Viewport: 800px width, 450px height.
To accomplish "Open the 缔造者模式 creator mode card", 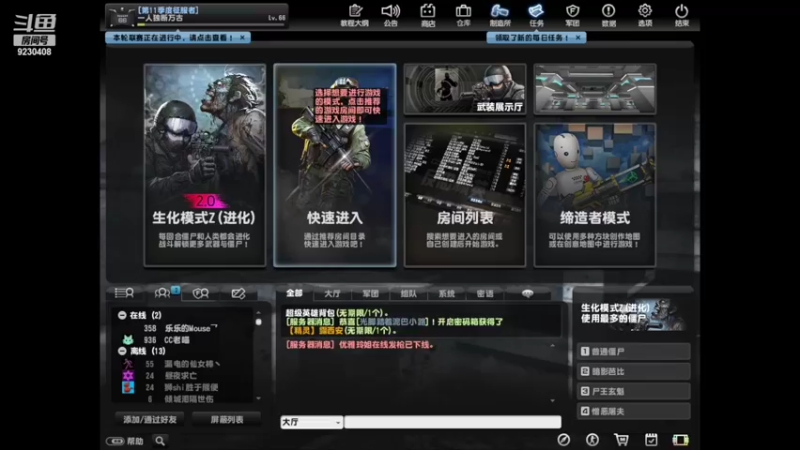I will [x=595, y=195].
